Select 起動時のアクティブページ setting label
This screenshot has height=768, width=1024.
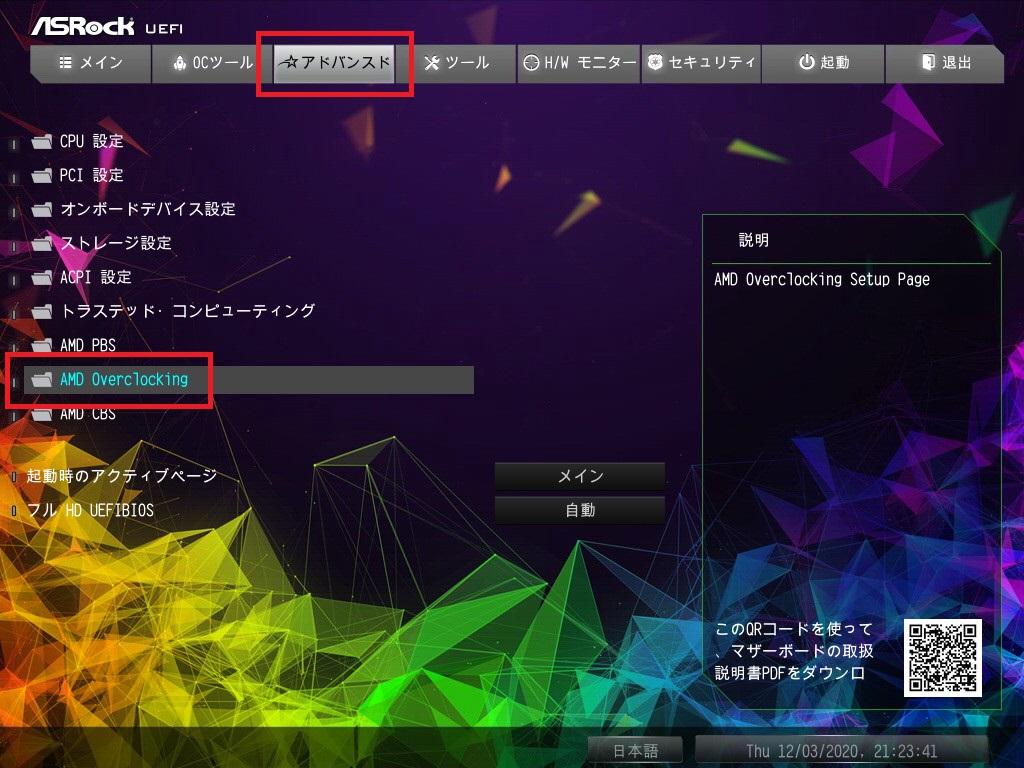[x=121, y=476]
